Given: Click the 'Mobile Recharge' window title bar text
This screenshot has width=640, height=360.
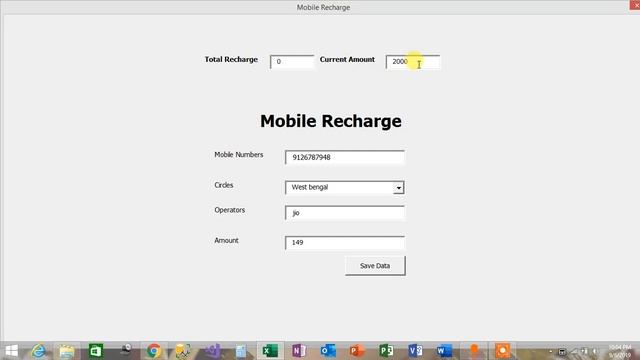Looking at the screenshot, I should click(323, 7).
